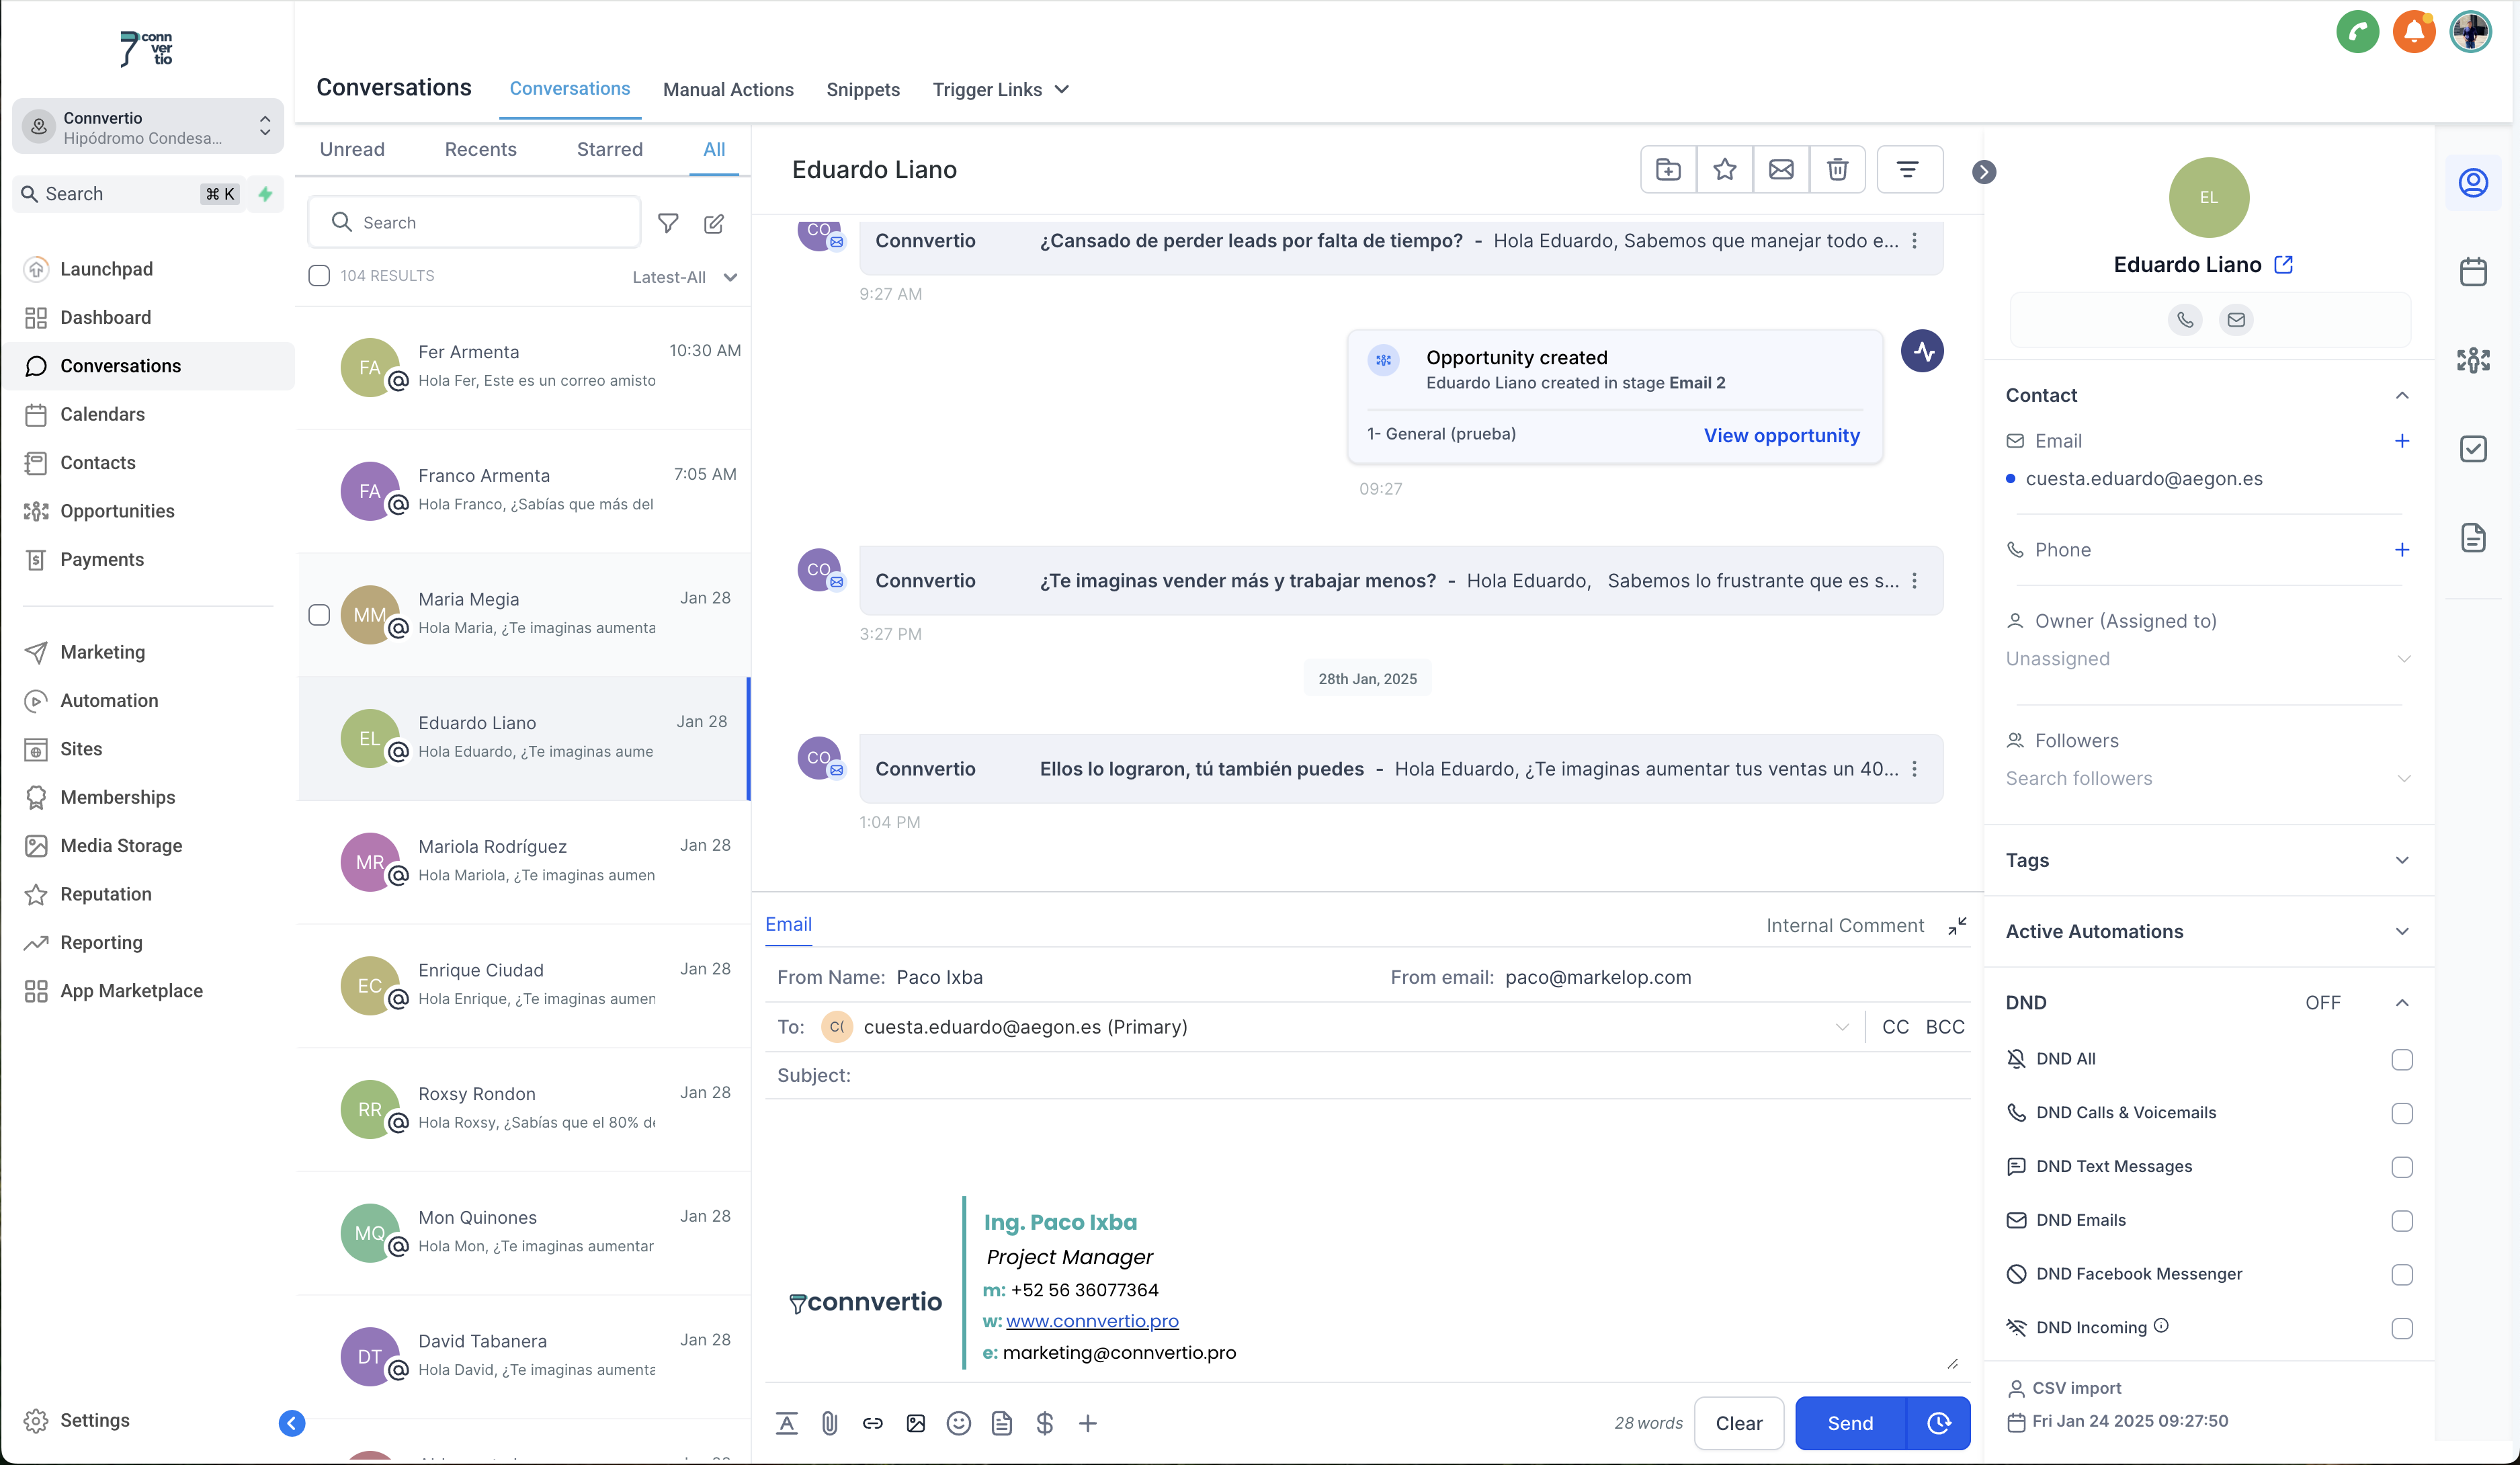Delete the conversation with trash icon

[x=1837, y=170]
